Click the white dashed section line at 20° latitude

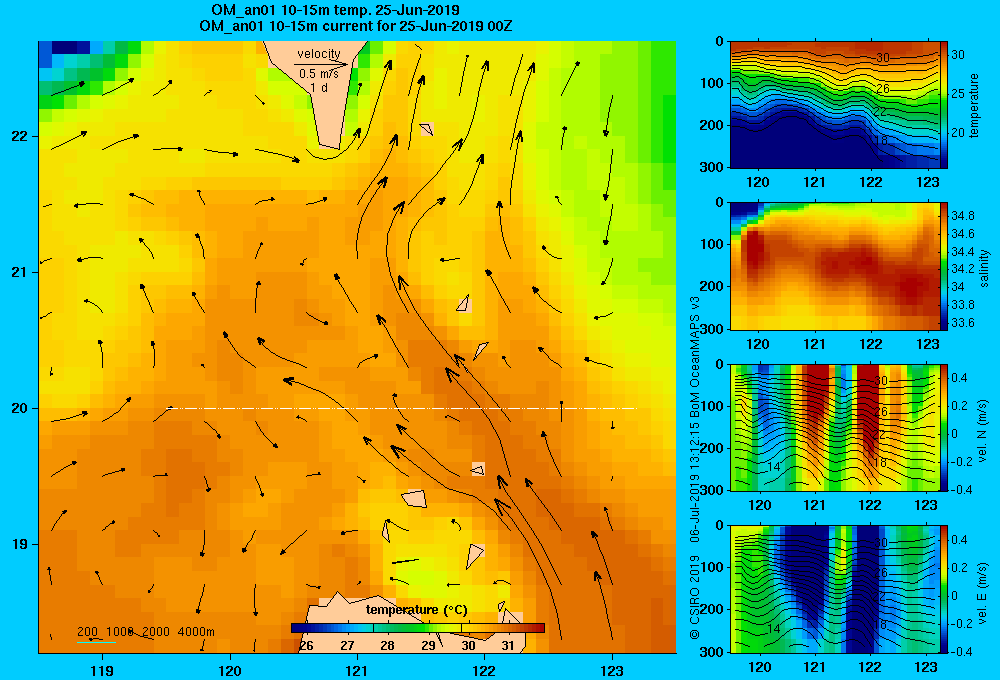pos(402,408)
